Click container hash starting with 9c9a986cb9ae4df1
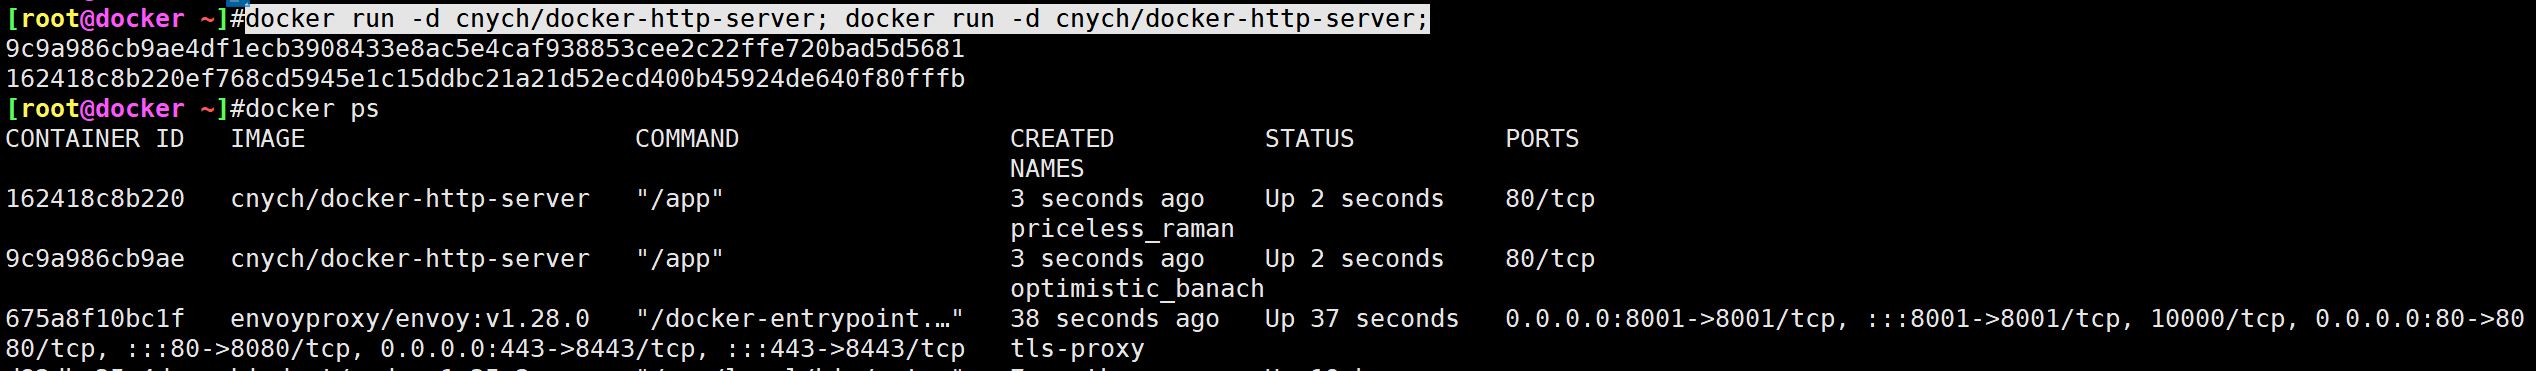The image size is (2536, 371). pos(485,49)
